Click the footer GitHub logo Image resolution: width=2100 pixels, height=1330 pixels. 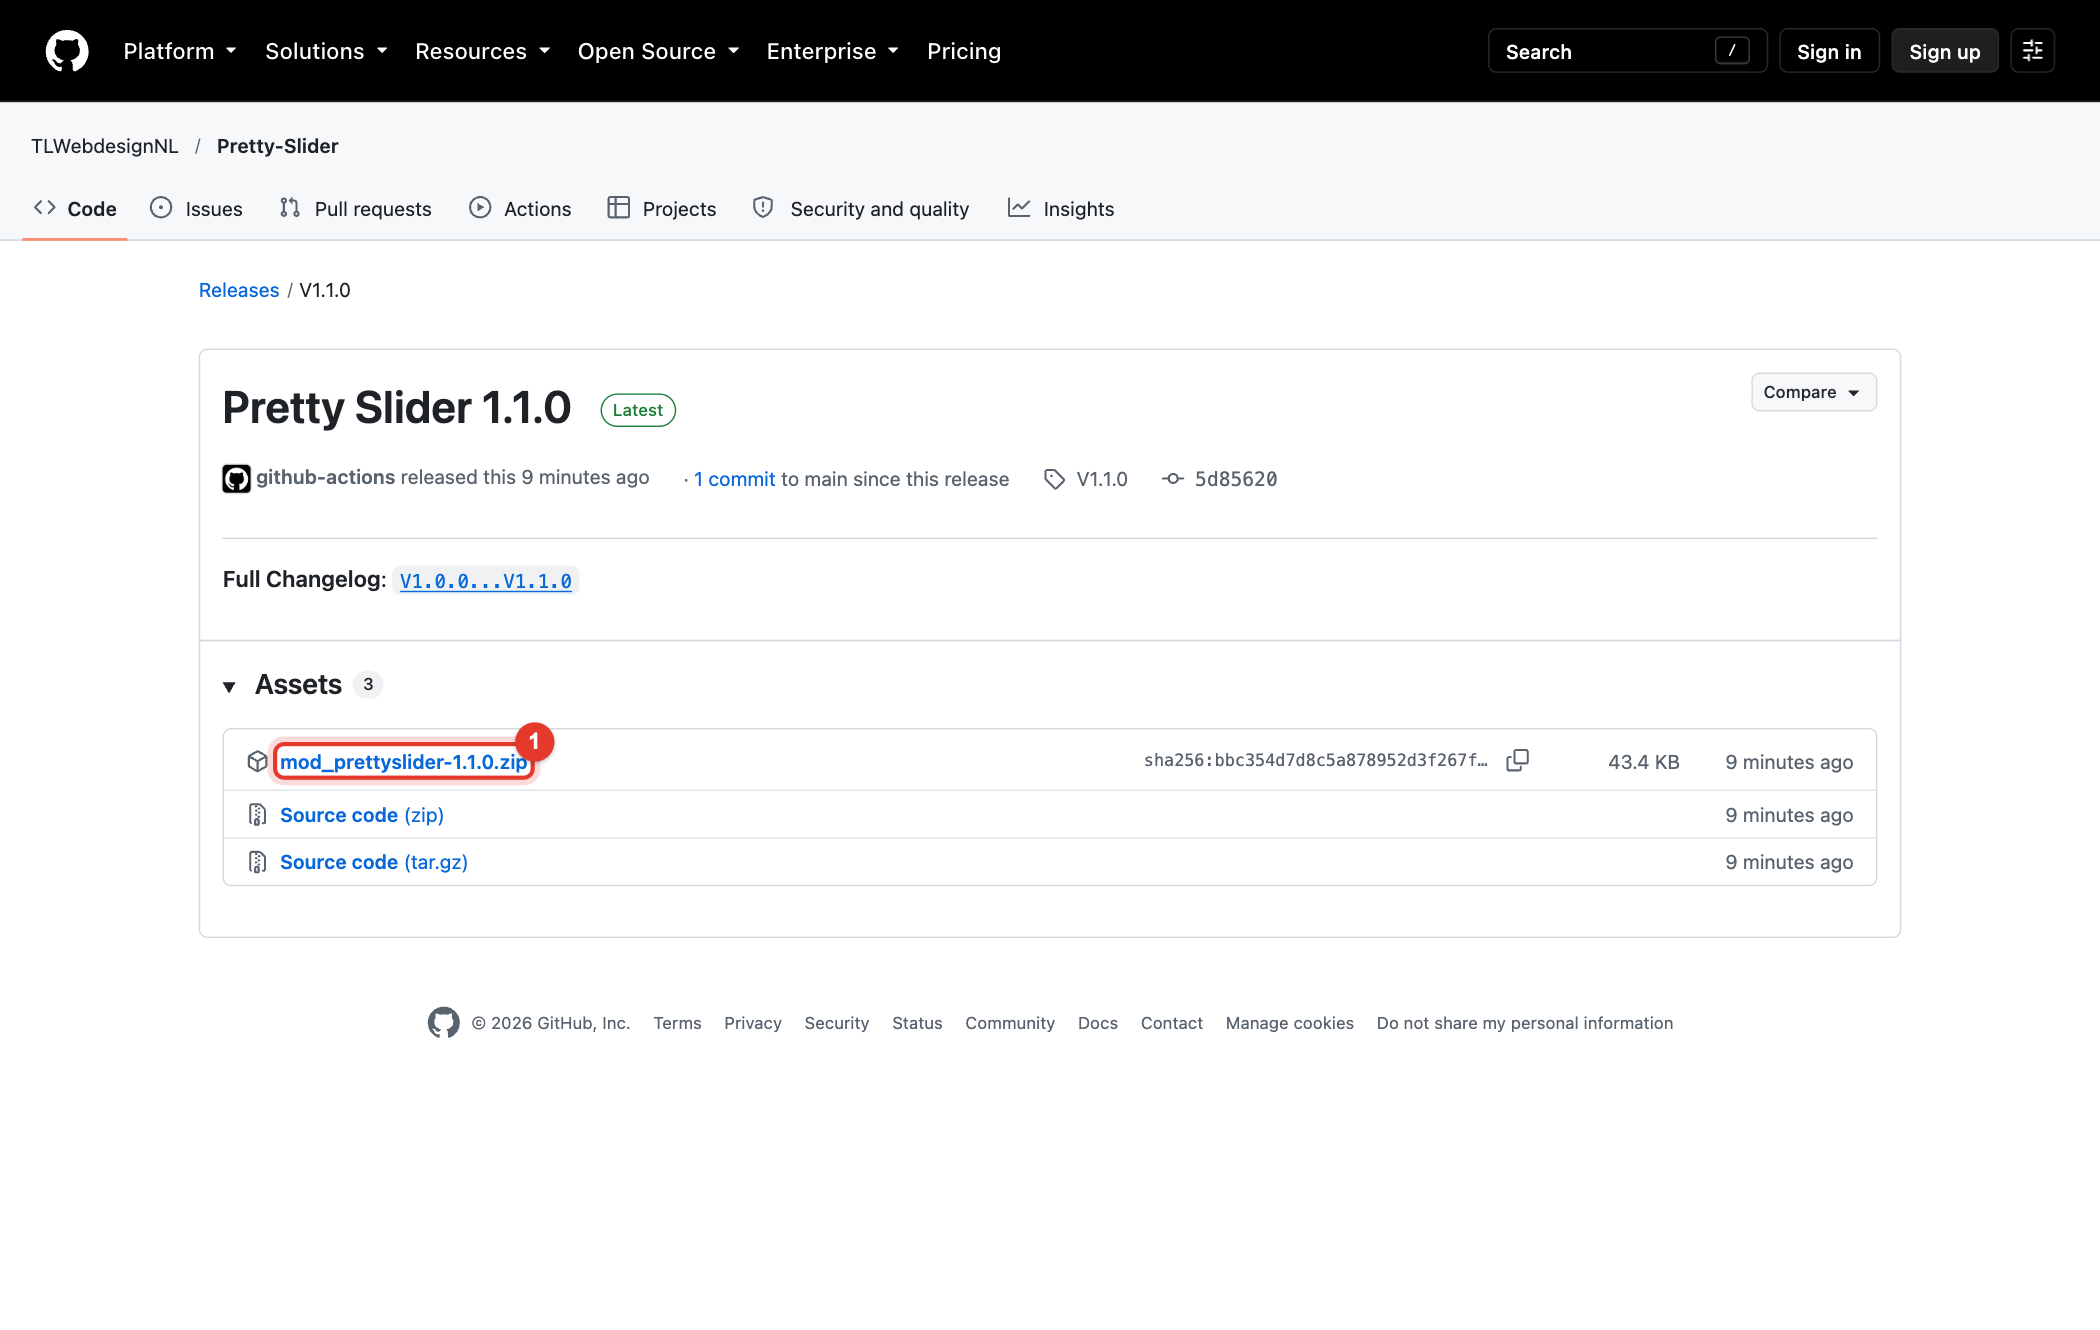click(444, 1022)
